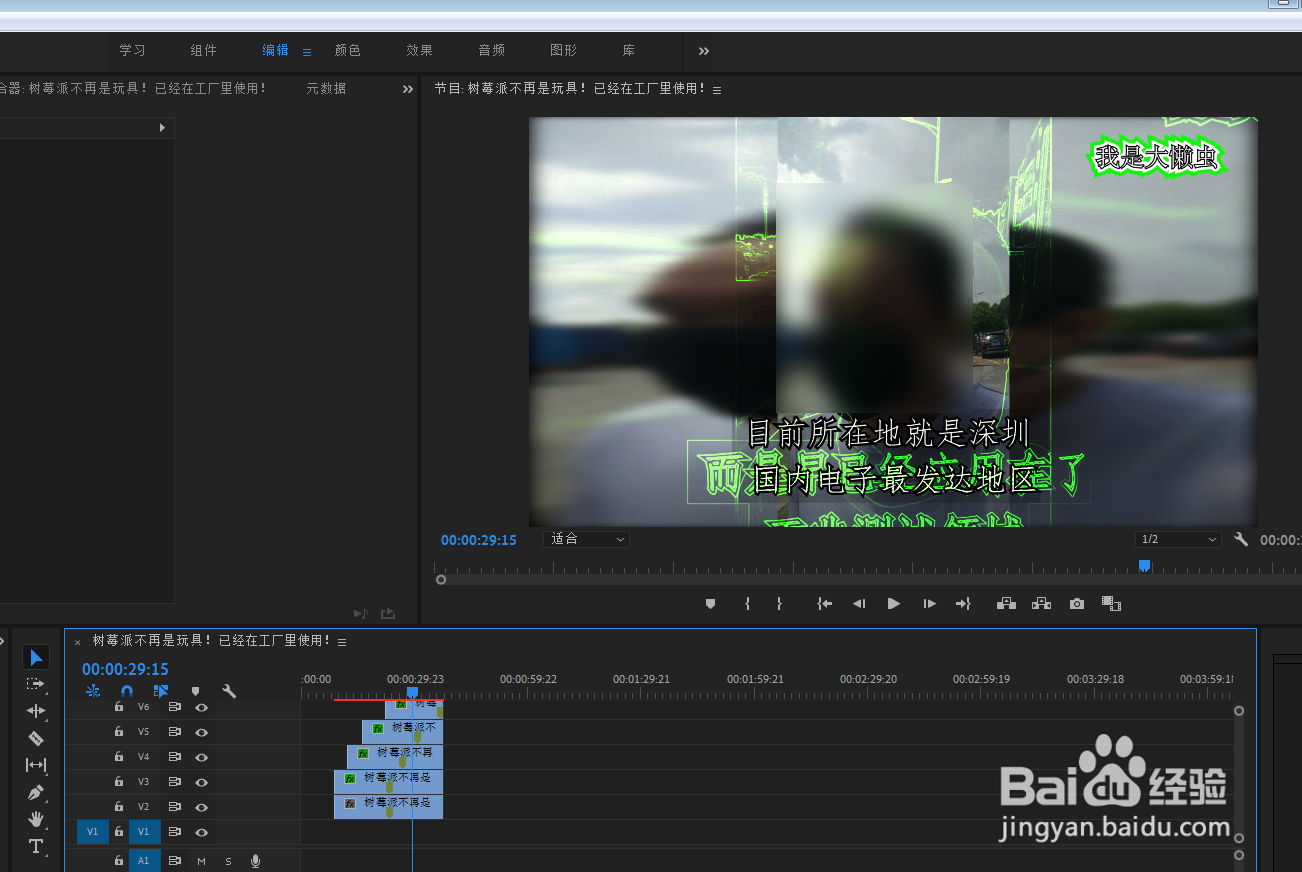
Task: Switch to 库 workspace
Action: [628, 50]
